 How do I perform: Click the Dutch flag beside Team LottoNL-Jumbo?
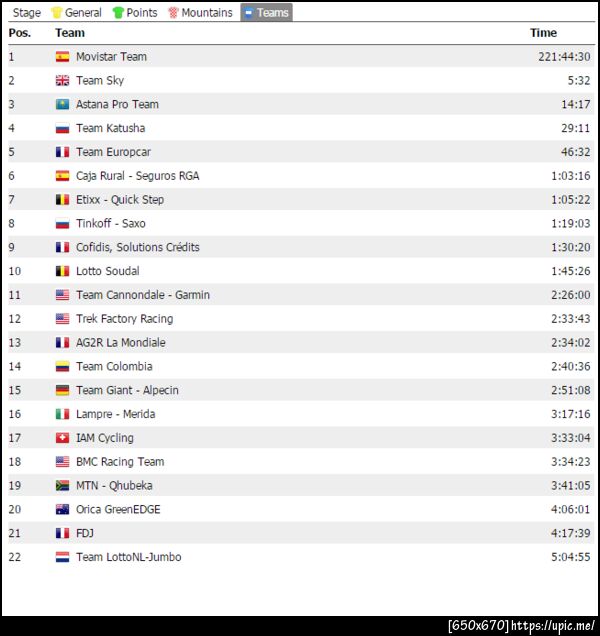(62, 557)
